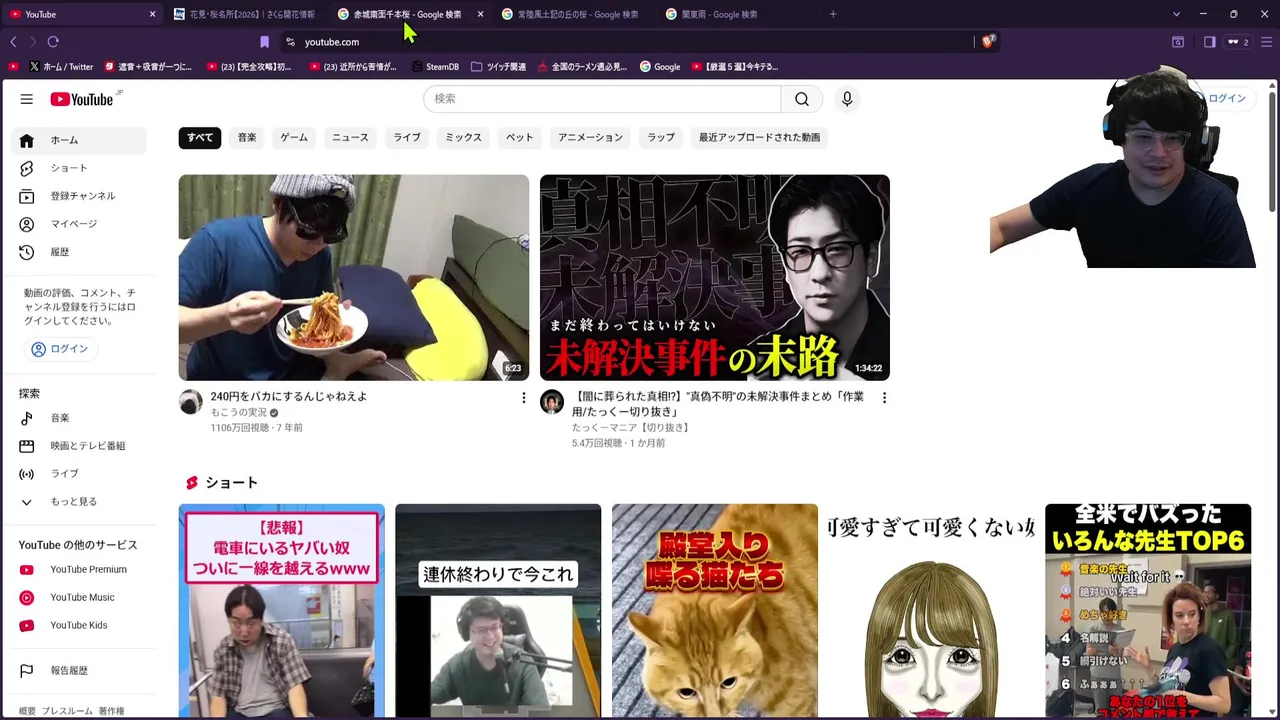The height and width of the screenshot is (720, 1280).
Task: Select the すべて filter chip
Action: click(200, 137)
